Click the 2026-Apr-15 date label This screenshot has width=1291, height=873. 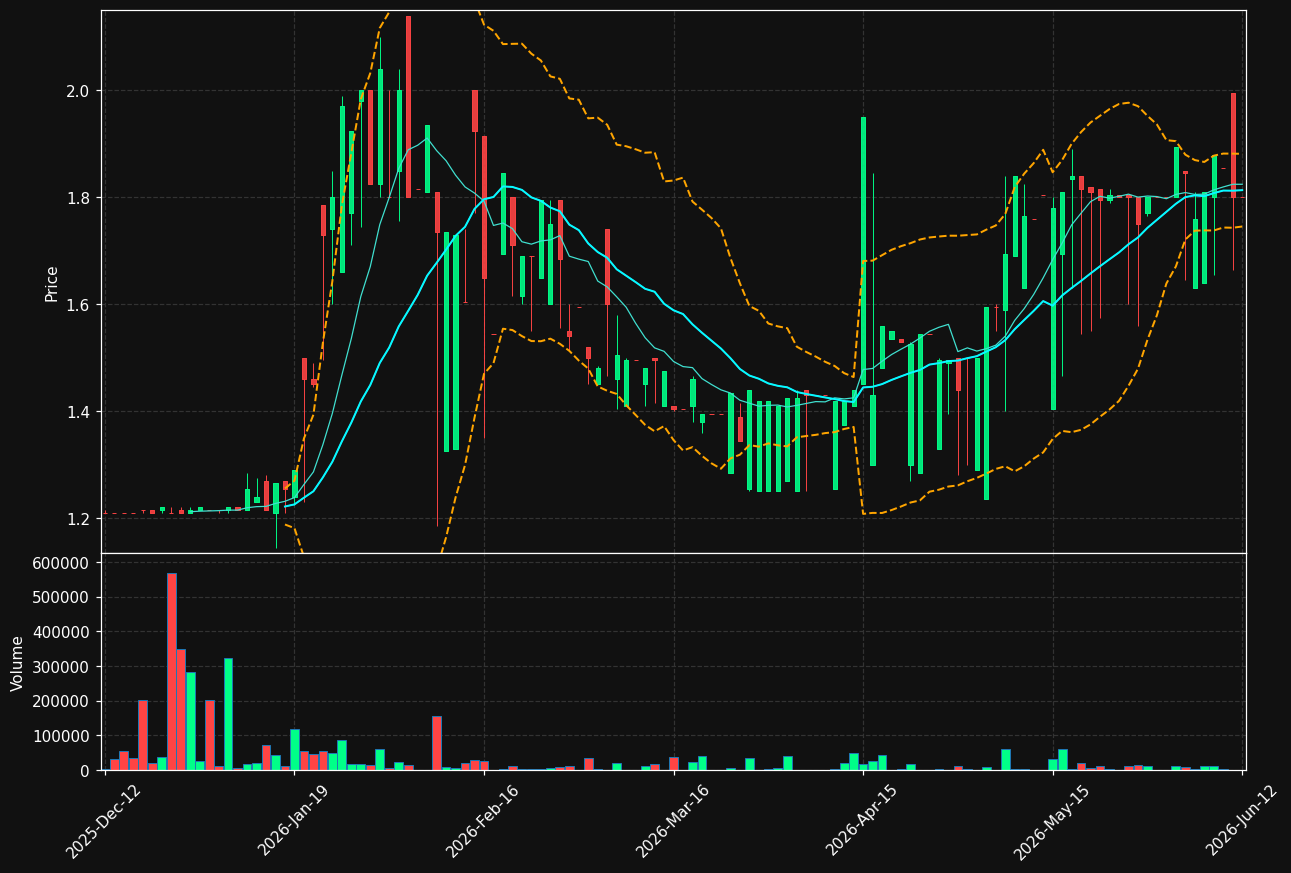862,821
